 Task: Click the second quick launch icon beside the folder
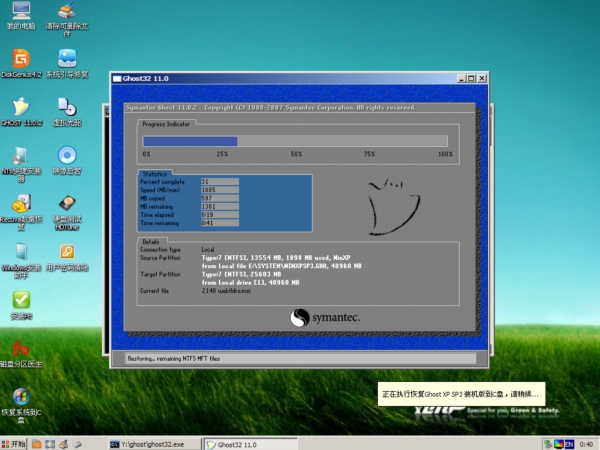pyautogui.click(x=50, y=444)
